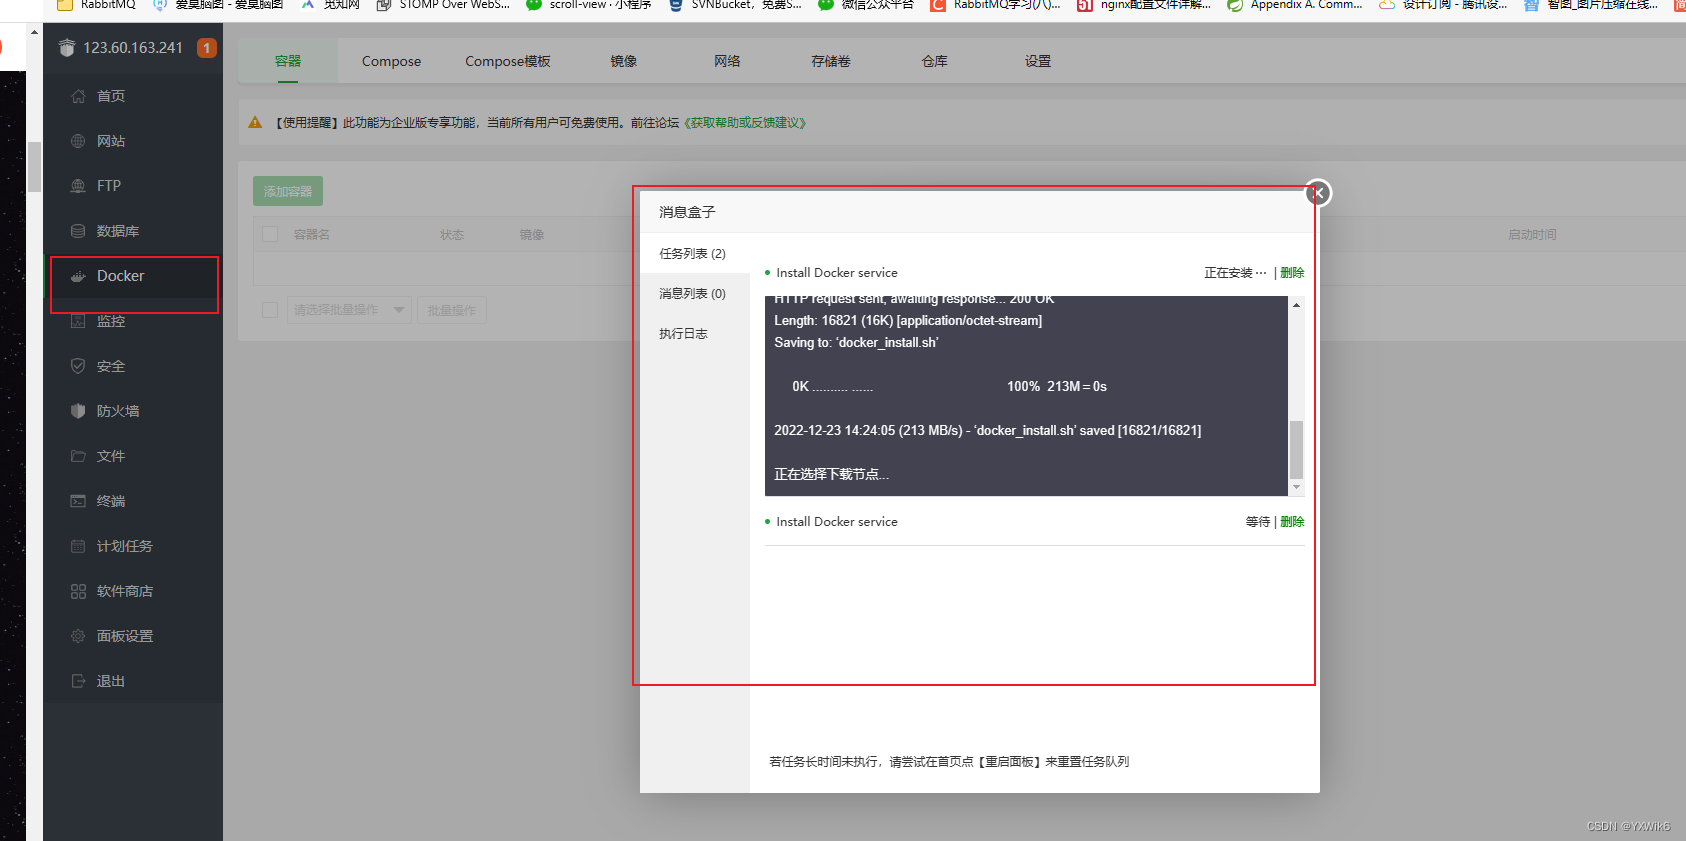Open the Appendix A bookmark

[x=1294, y=5]
